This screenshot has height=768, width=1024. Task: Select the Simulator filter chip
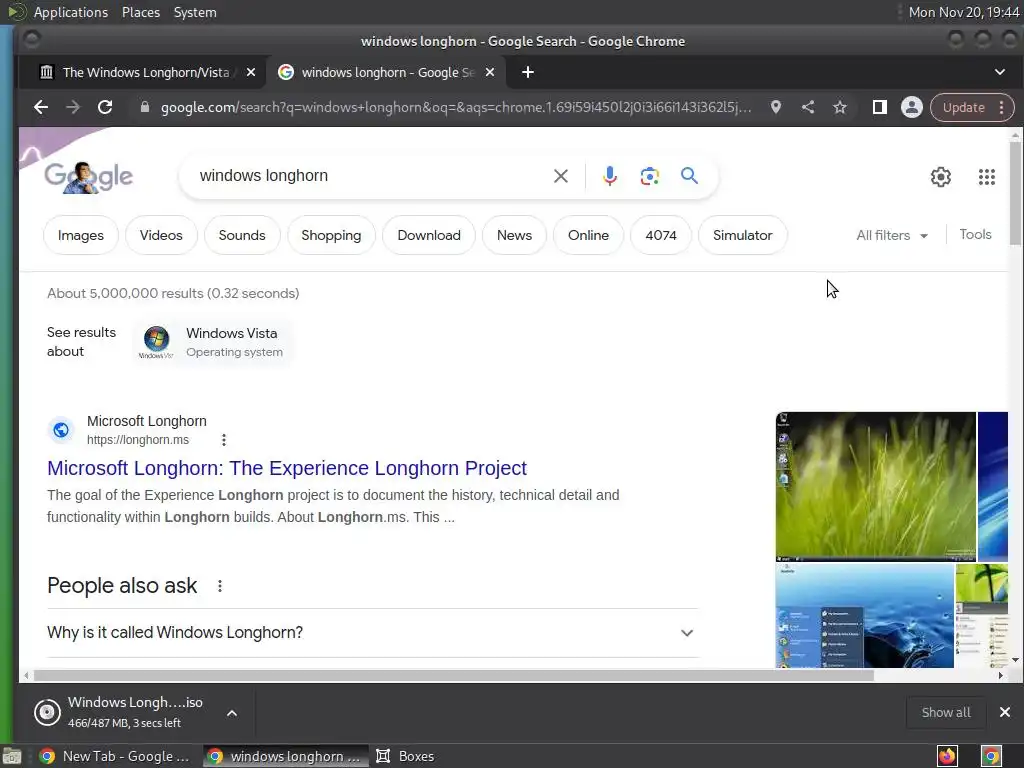coord(743,235)
